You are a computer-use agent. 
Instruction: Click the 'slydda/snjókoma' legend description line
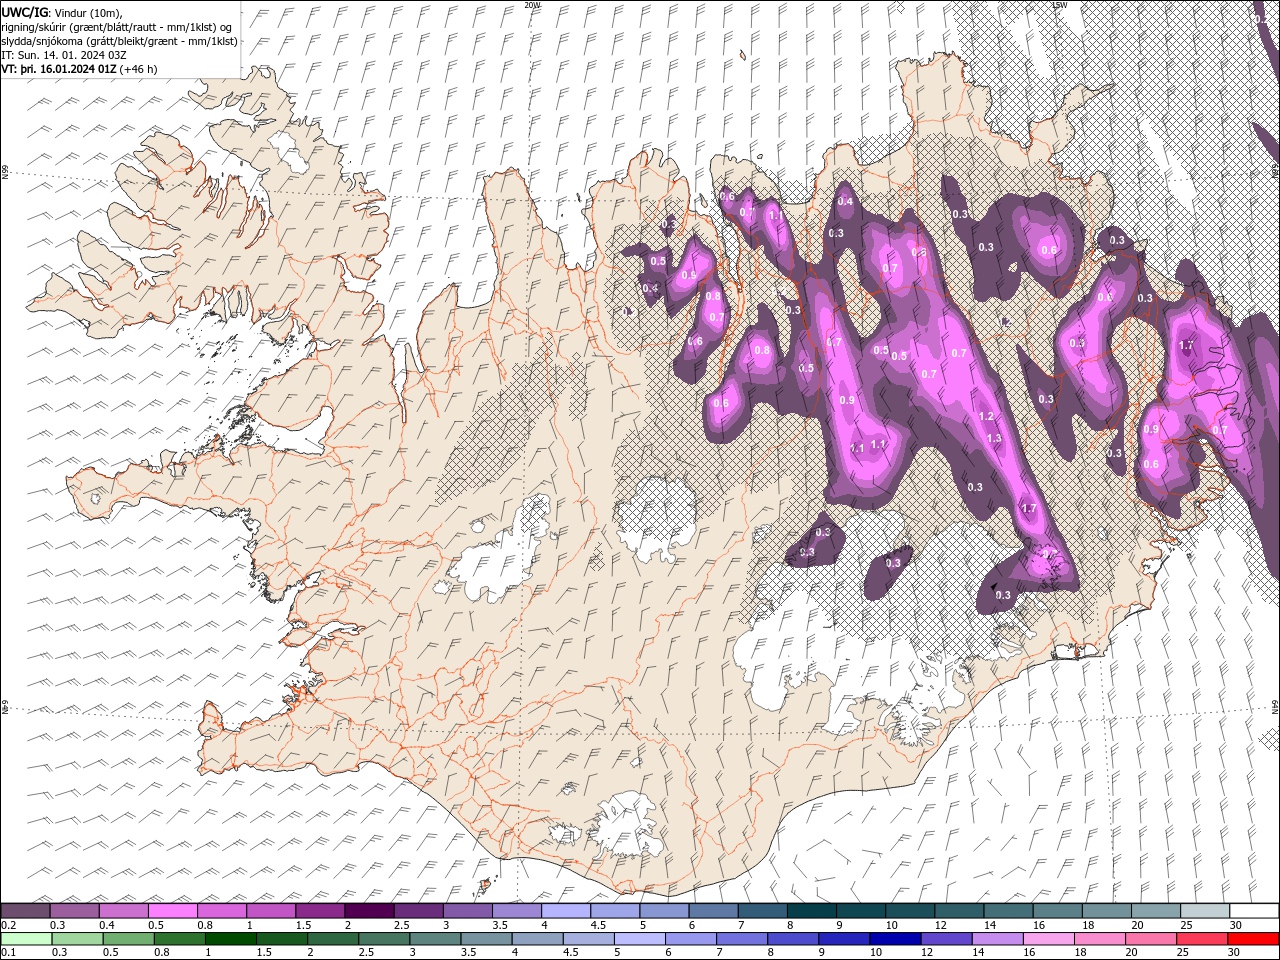pos(120,41)
